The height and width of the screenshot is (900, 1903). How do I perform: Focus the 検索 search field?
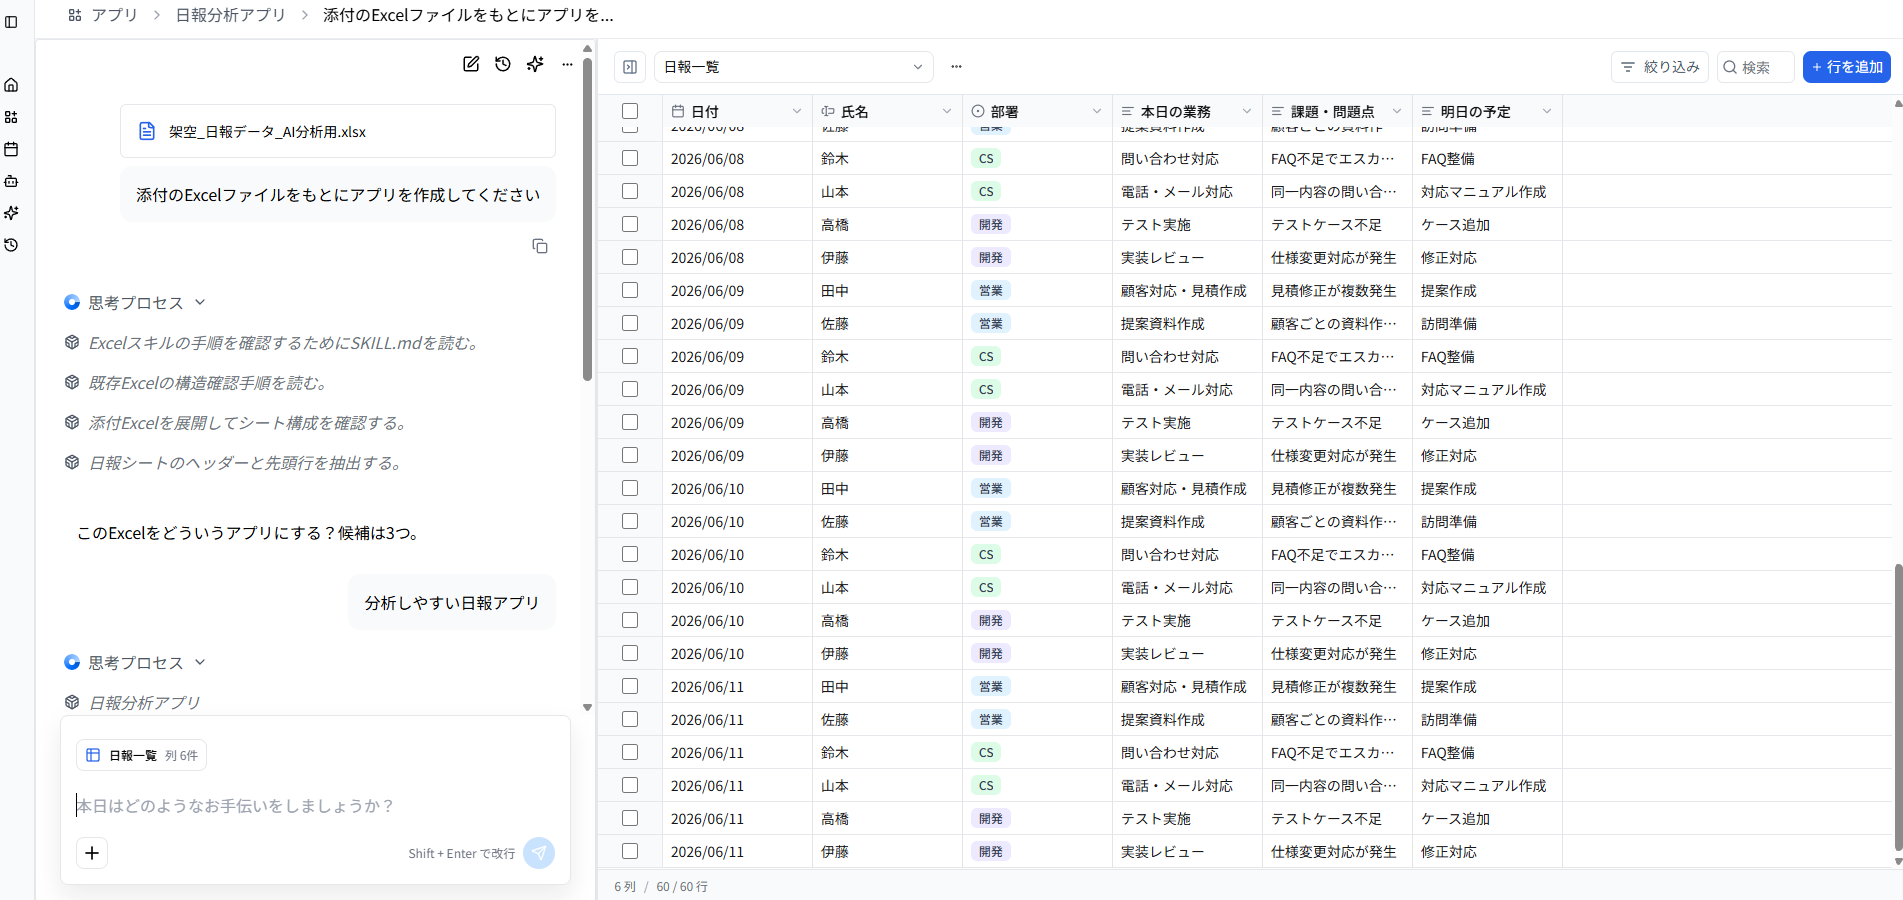point(1756,67)
